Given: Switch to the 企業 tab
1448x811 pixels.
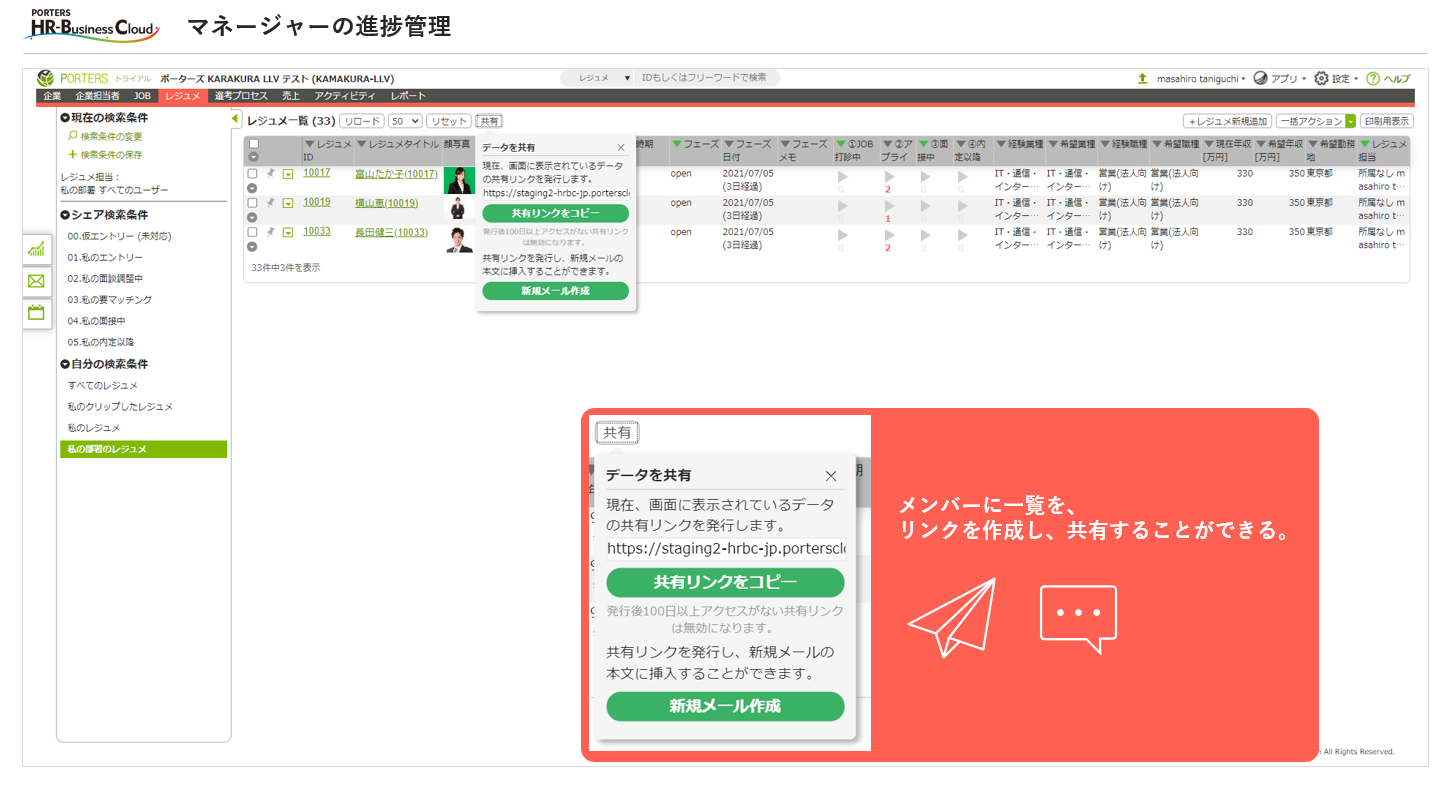Looking at the screenshot, I should (x=52, y=96).
